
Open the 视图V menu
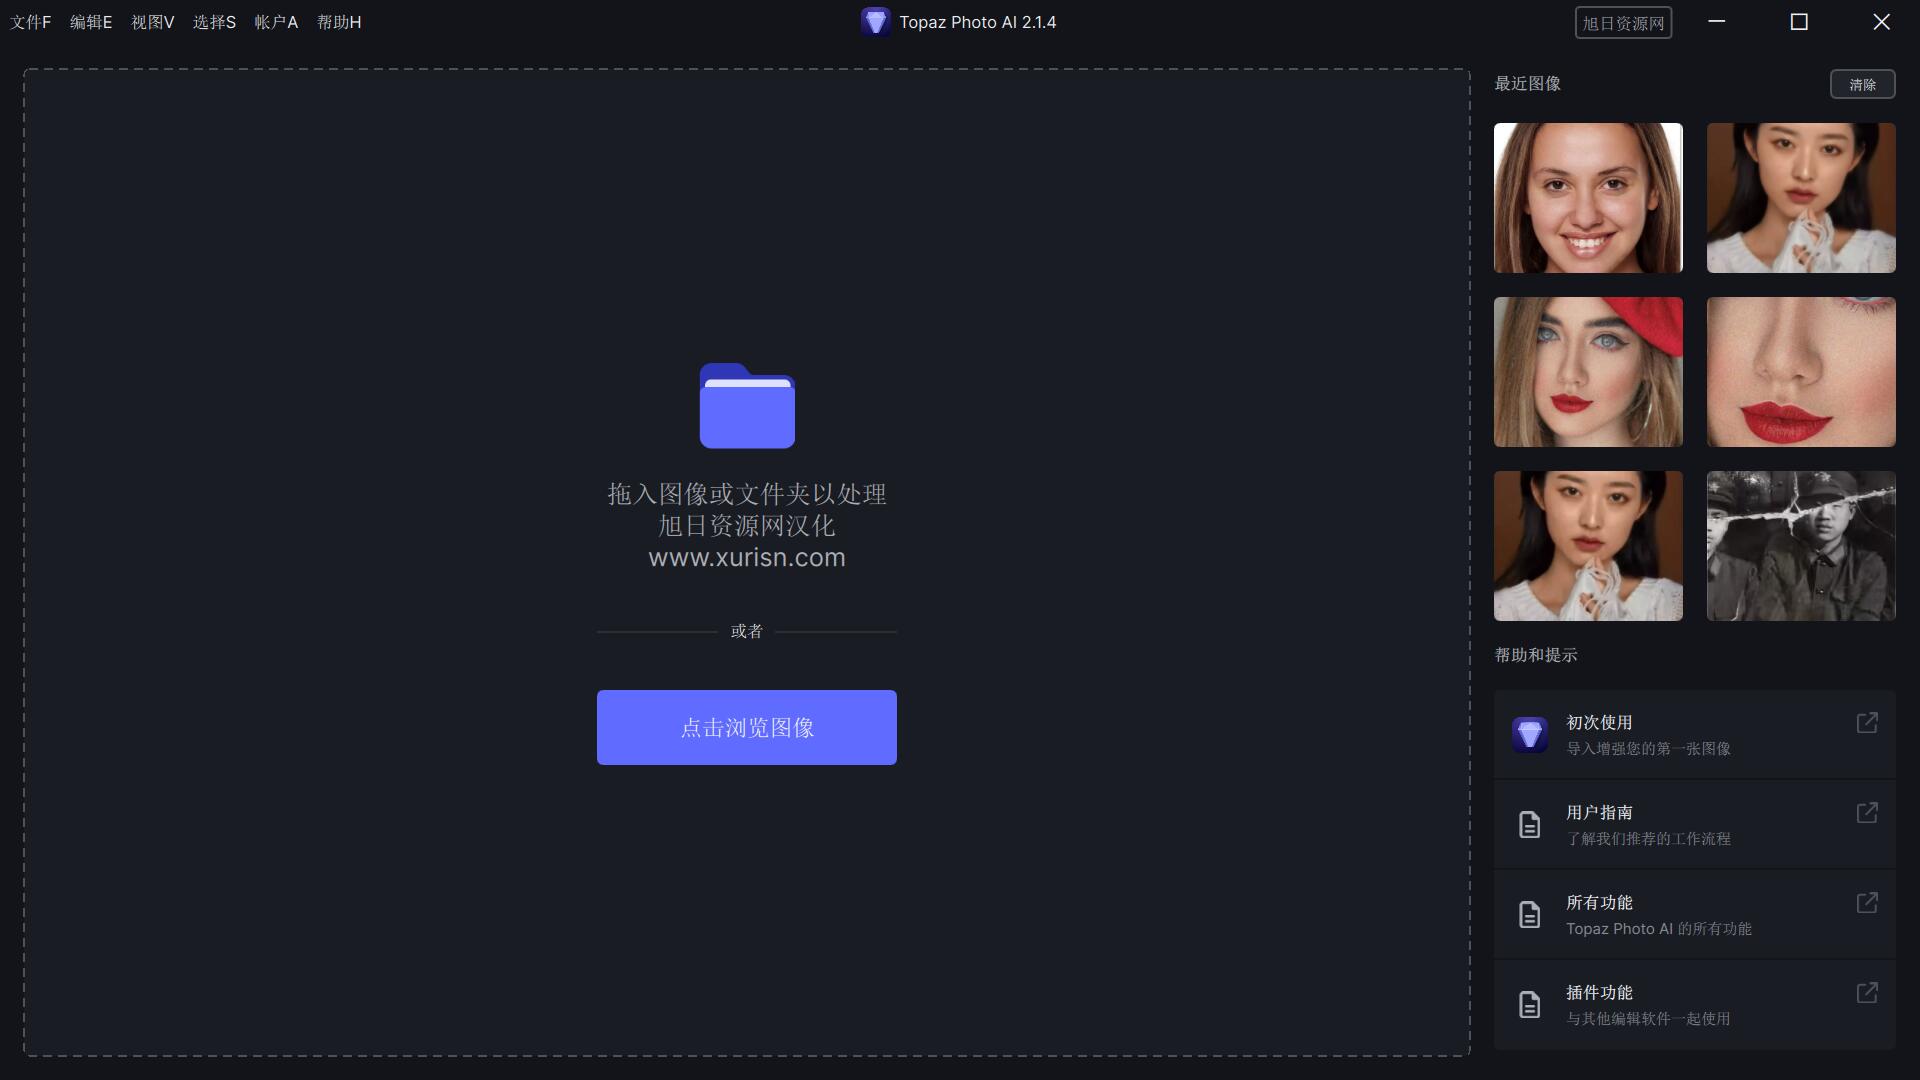click(153, 22)
